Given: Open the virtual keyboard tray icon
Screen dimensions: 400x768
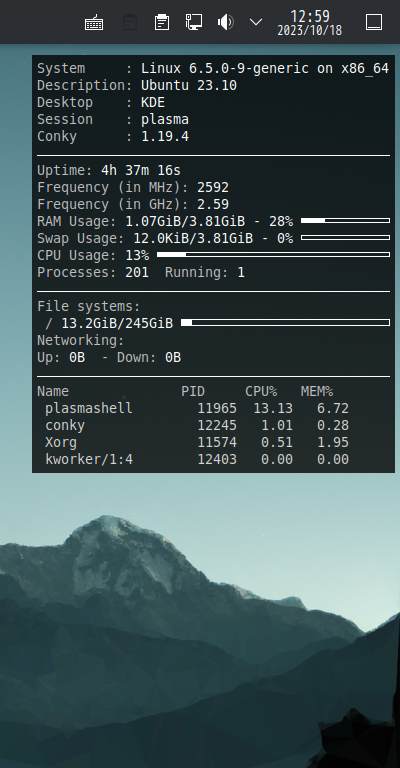Looking at the screenshot, I should tap(94, 23).
